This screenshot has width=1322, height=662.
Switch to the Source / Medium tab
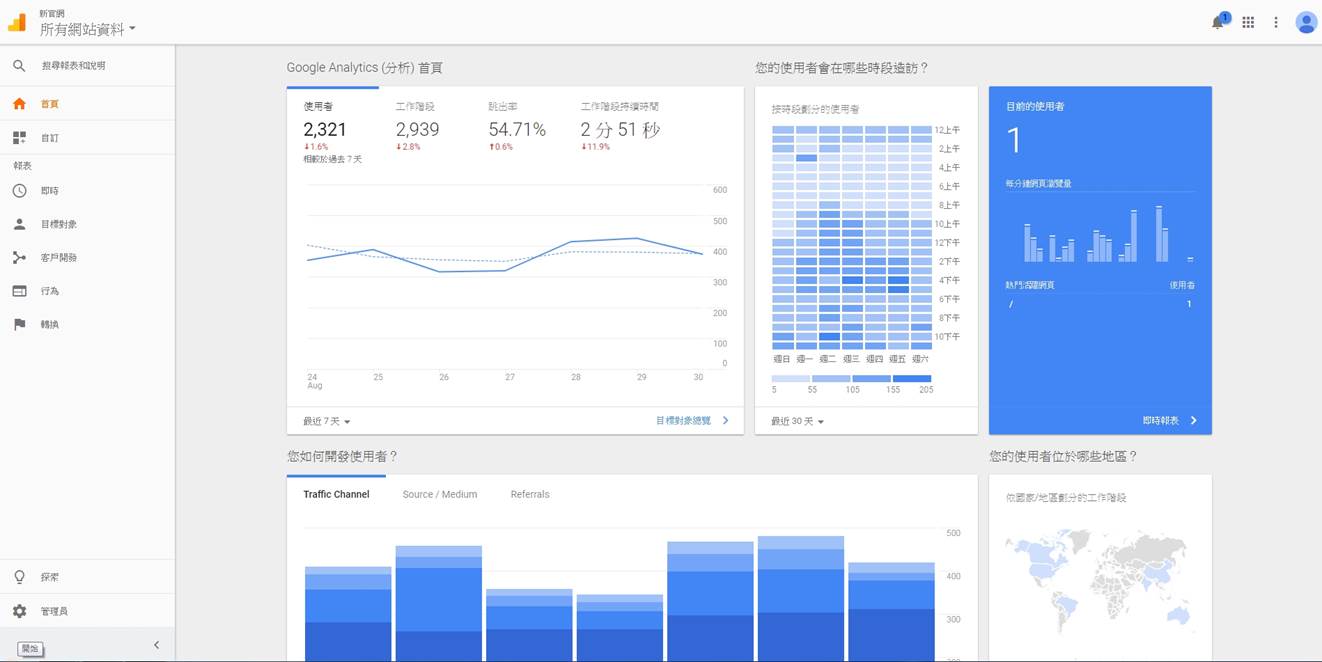440,493
